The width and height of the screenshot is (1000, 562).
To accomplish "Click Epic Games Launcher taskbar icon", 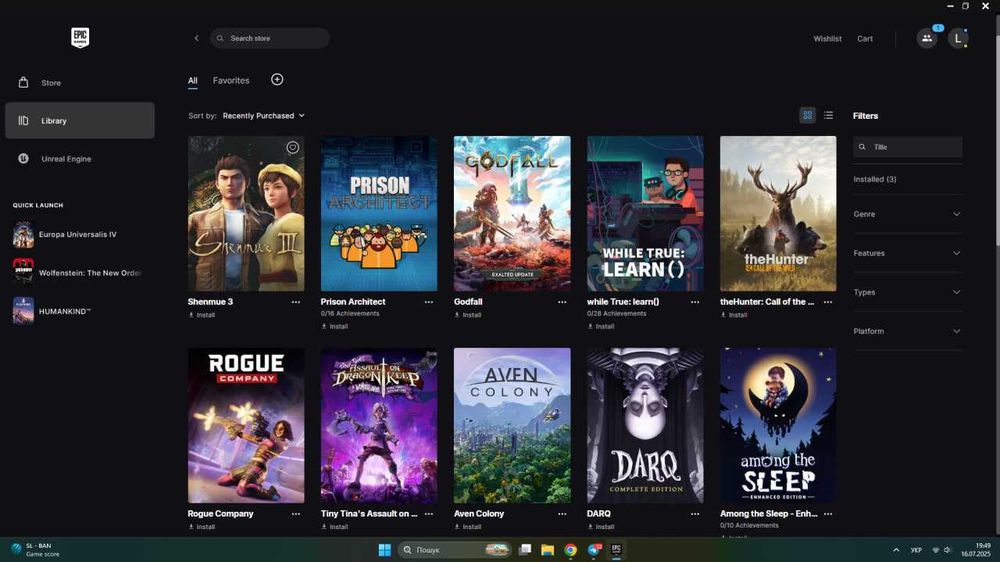I will [617, 550].
